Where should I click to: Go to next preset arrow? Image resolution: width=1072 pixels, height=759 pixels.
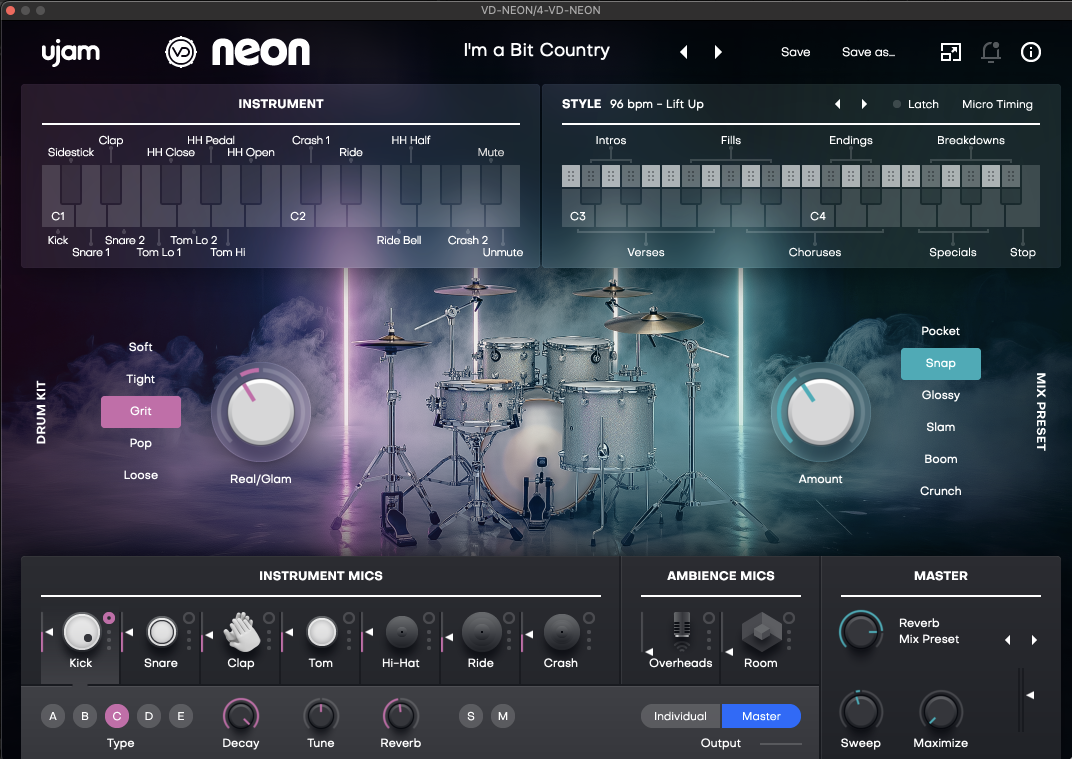click(x=718, y=52)
